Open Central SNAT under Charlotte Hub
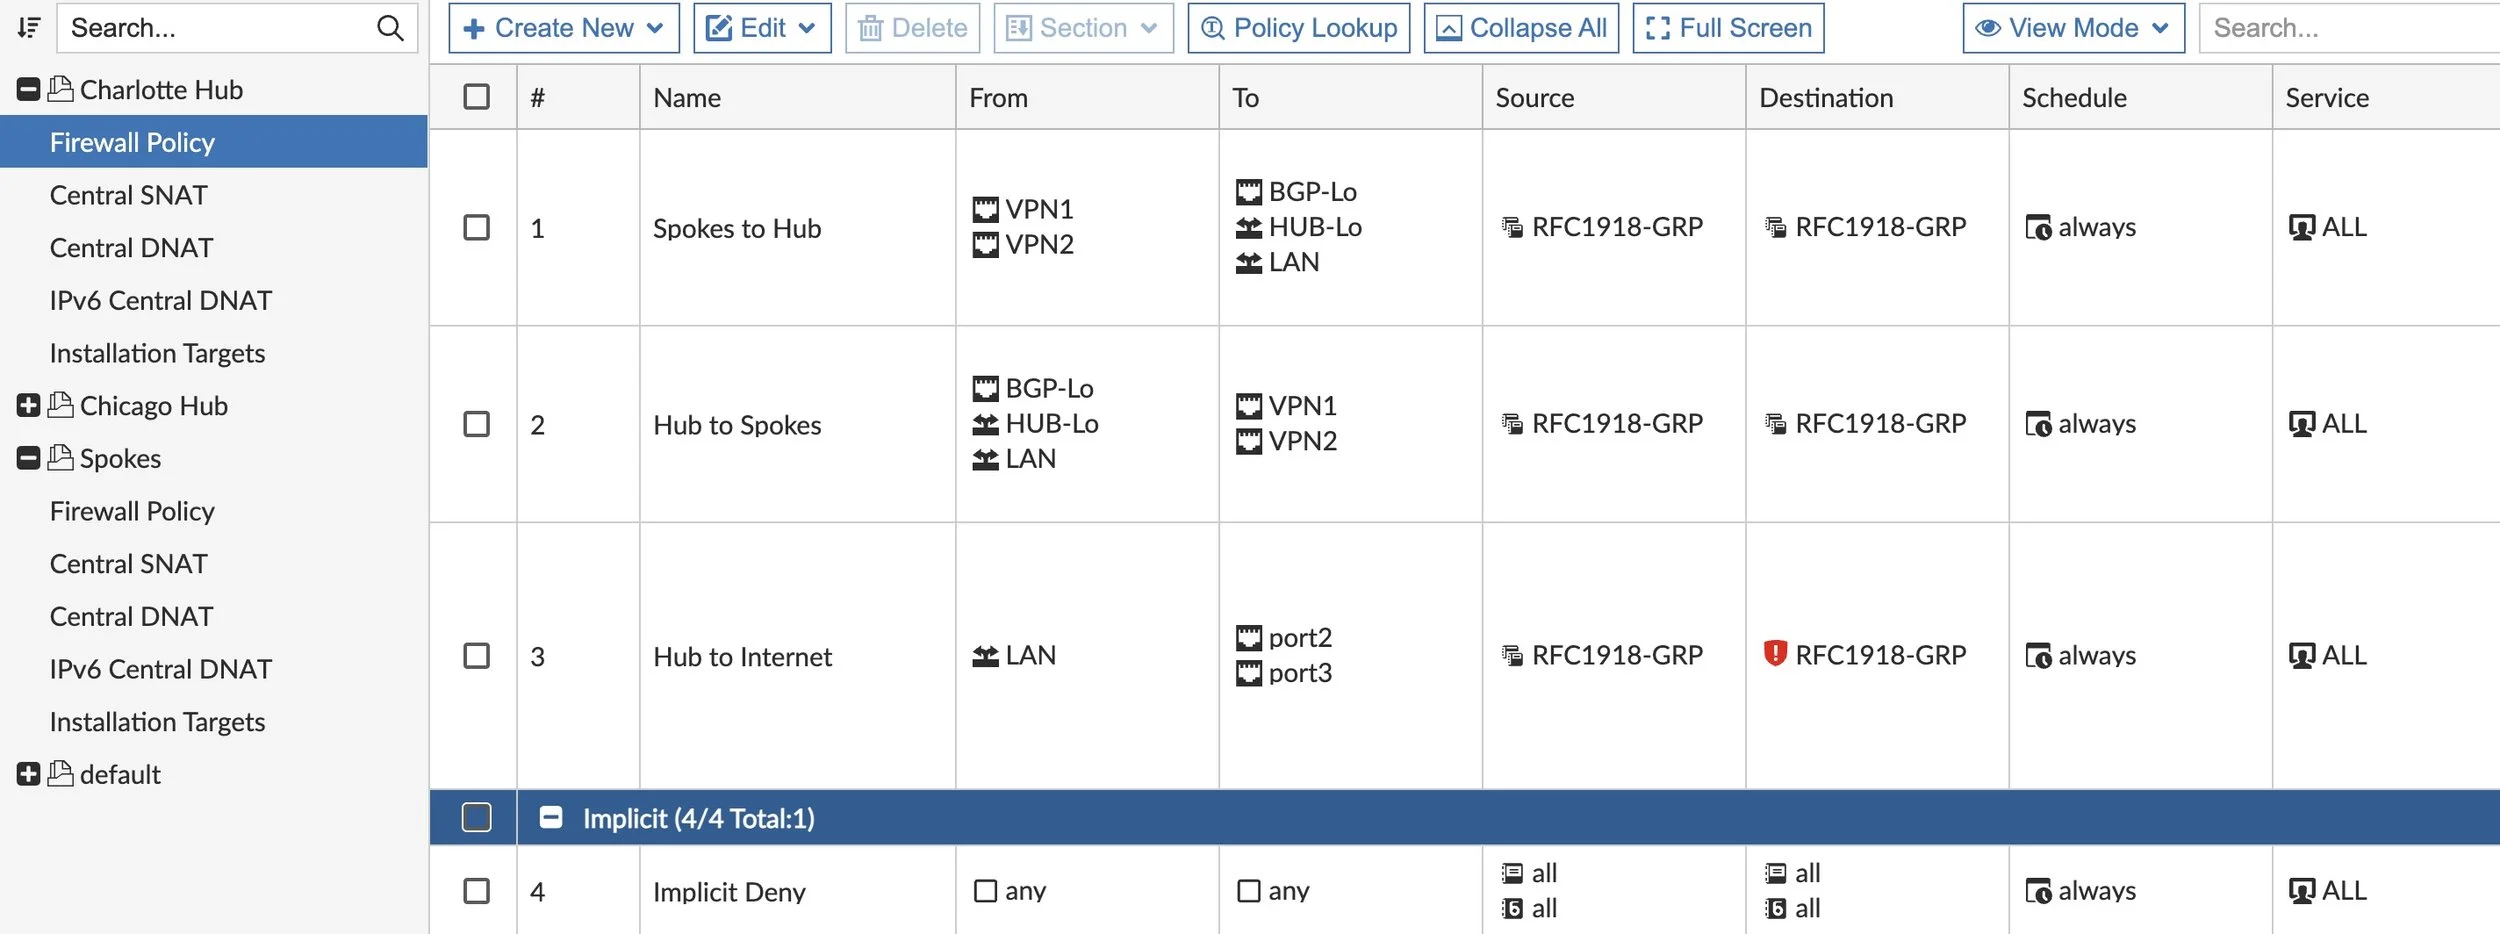 pos(129,195)
